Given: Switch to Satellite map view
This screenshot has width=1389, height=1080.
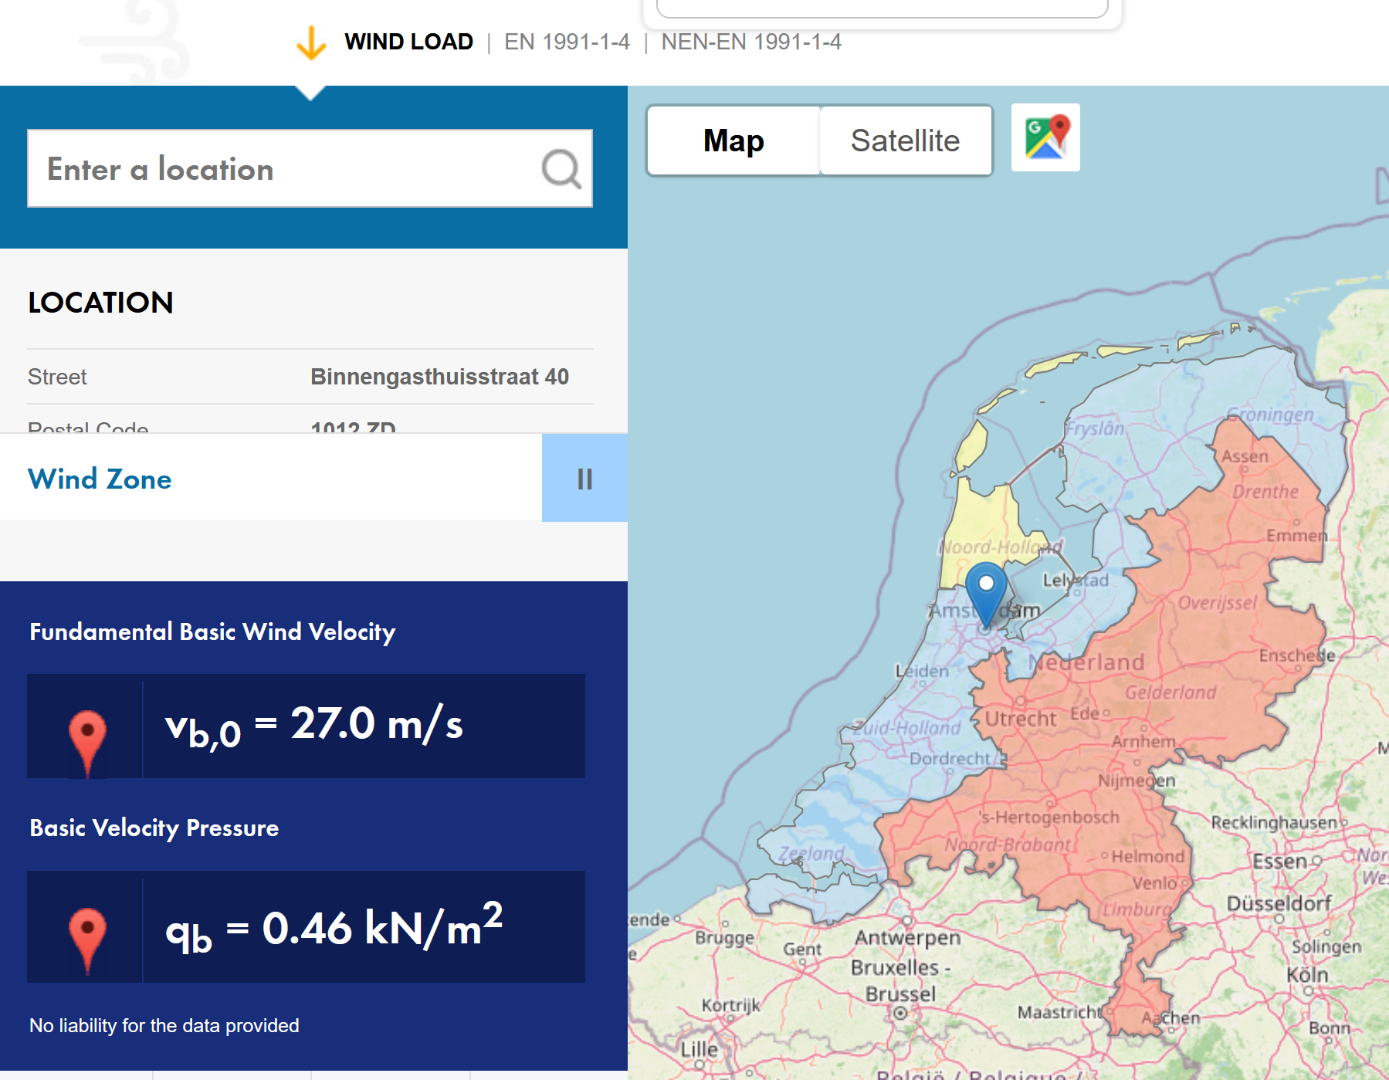Looking at the screenshot, I should pyautogui.click(x=905, y=141).
